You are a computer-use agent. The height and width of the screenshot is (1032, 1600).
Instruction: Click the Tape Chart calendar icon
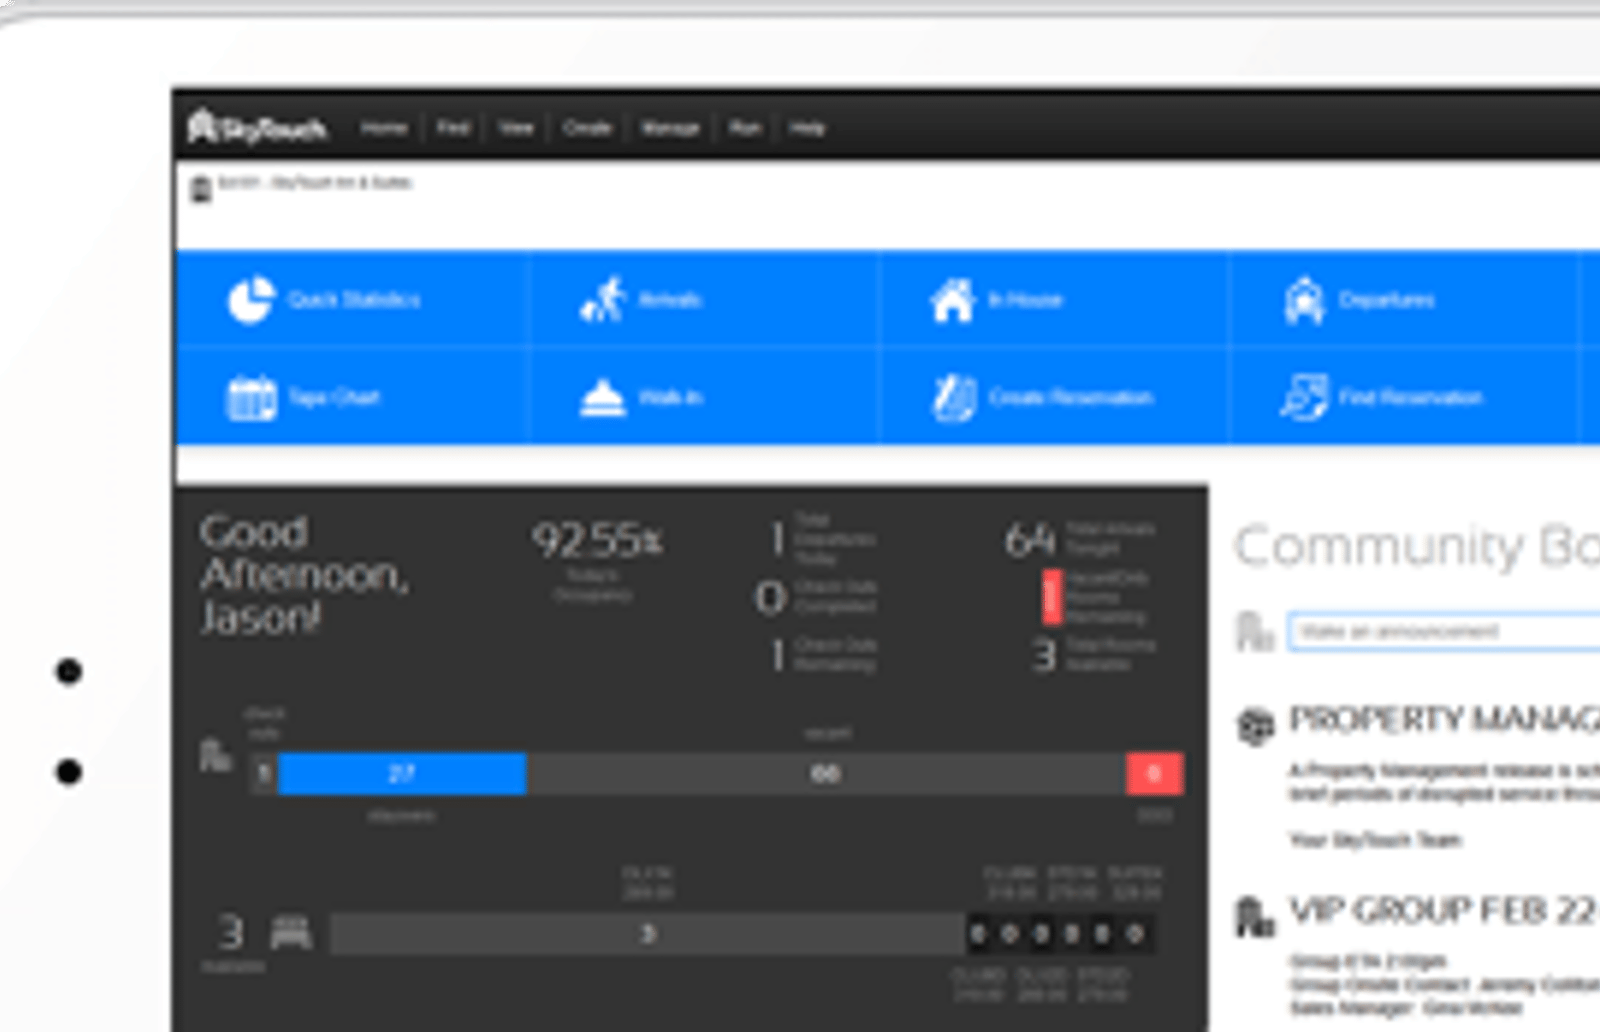(251, 397)
